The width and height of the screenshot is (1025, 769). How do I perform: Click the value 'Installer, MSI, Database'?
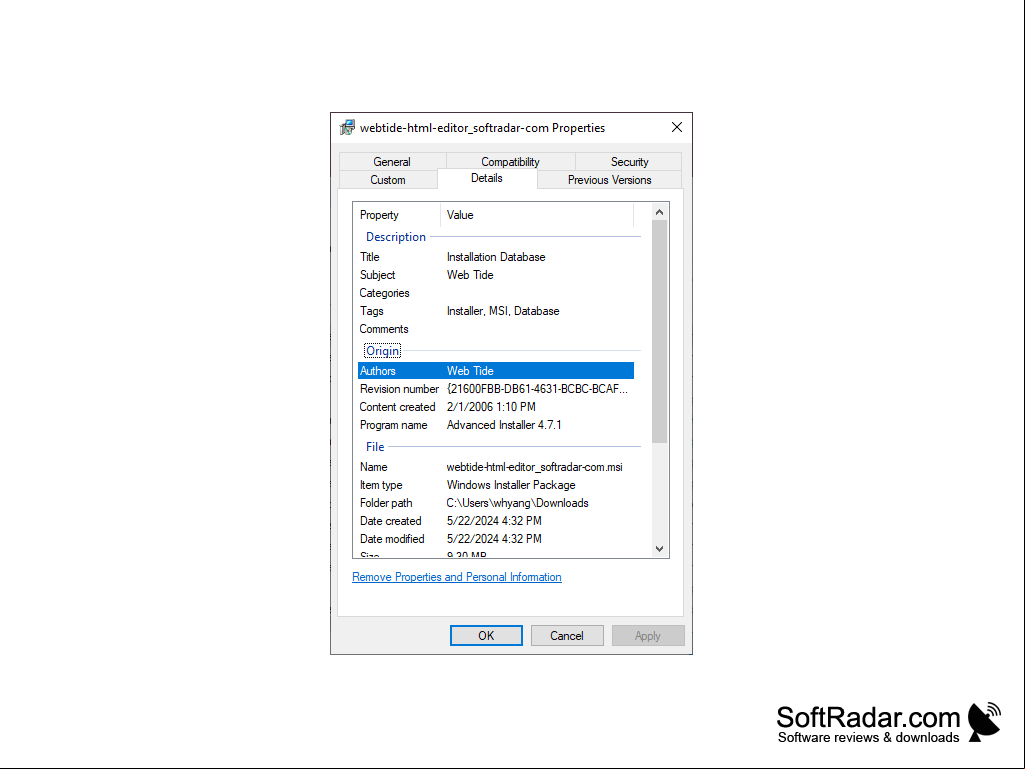(x=503, y=311)
